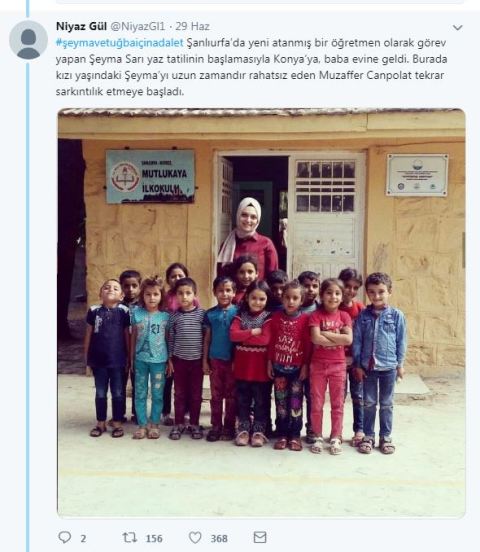Click the Mutlukaya İlkokulu sign in photo
Image resolution: width=480 pixels, height=552 pixels.
(150, 177)
